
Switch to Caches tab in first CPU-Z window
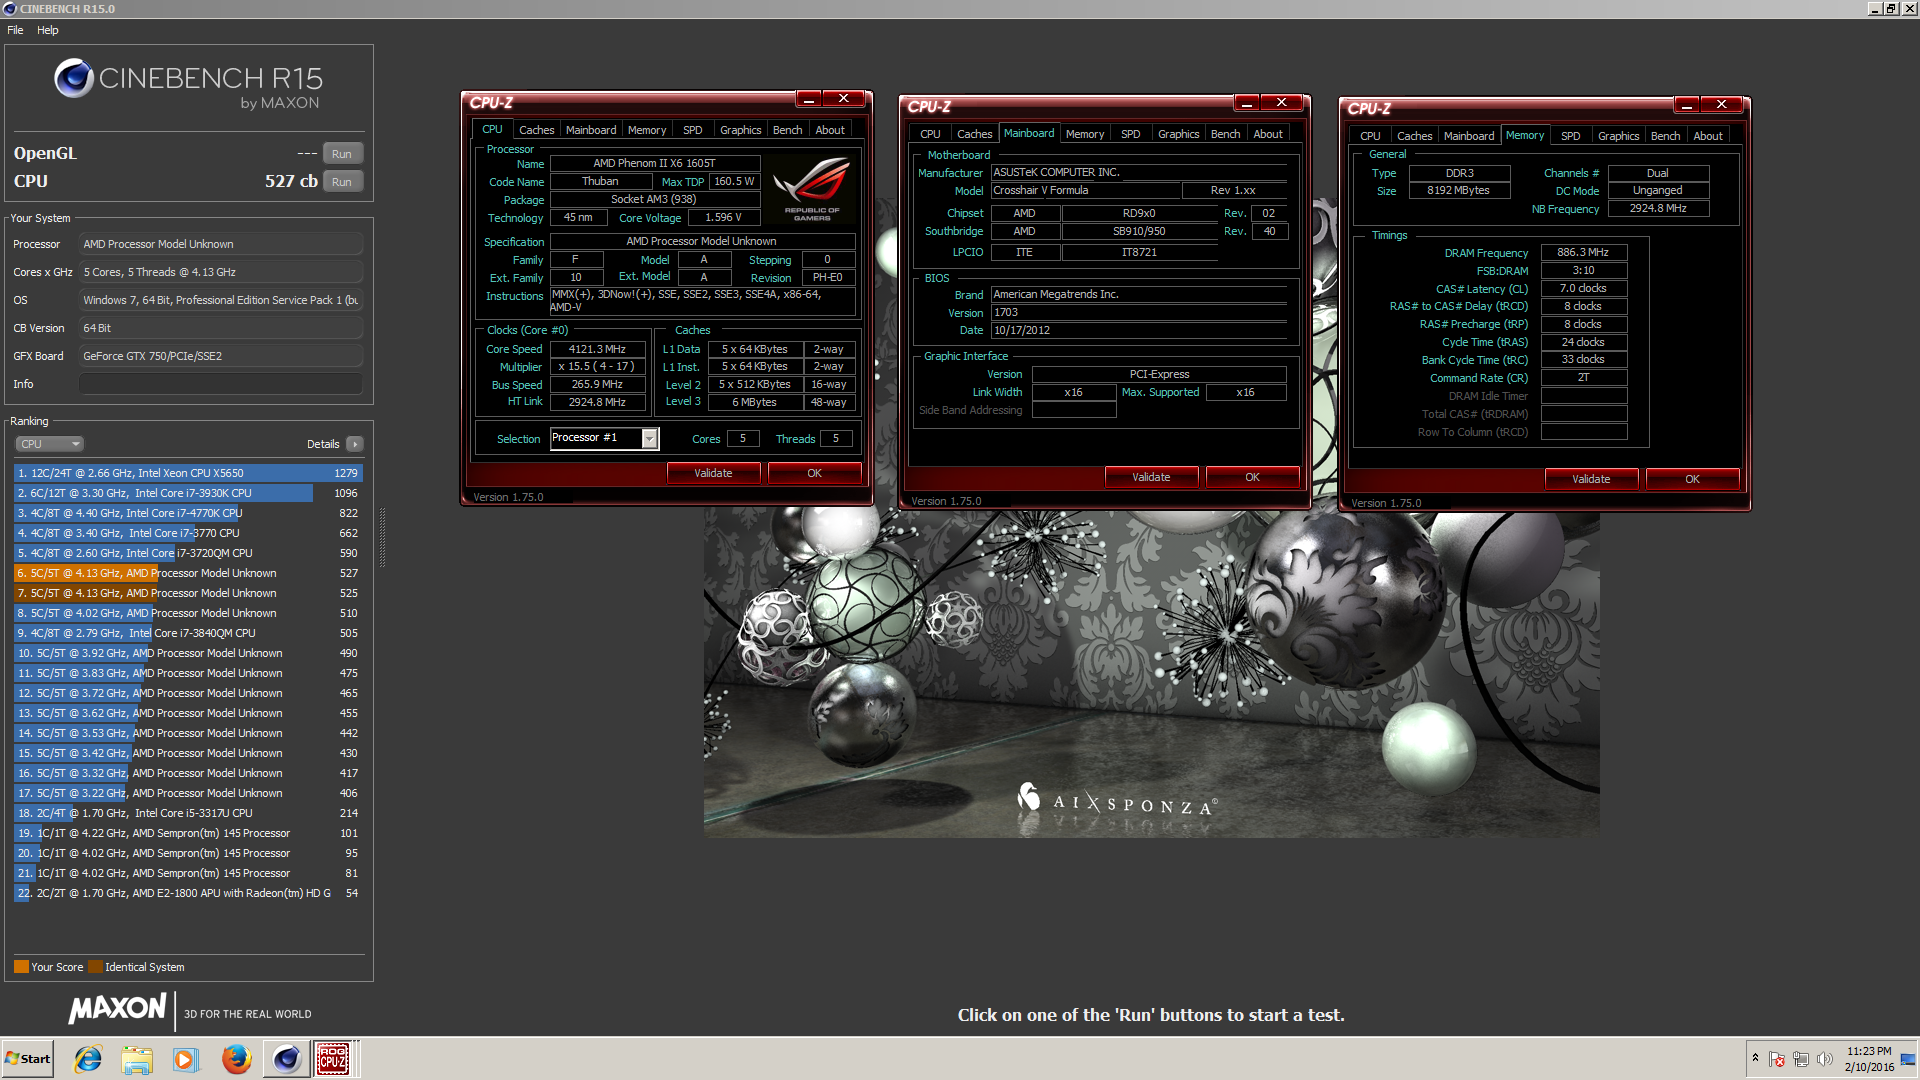pyautogui.click(x=536, y=130)
